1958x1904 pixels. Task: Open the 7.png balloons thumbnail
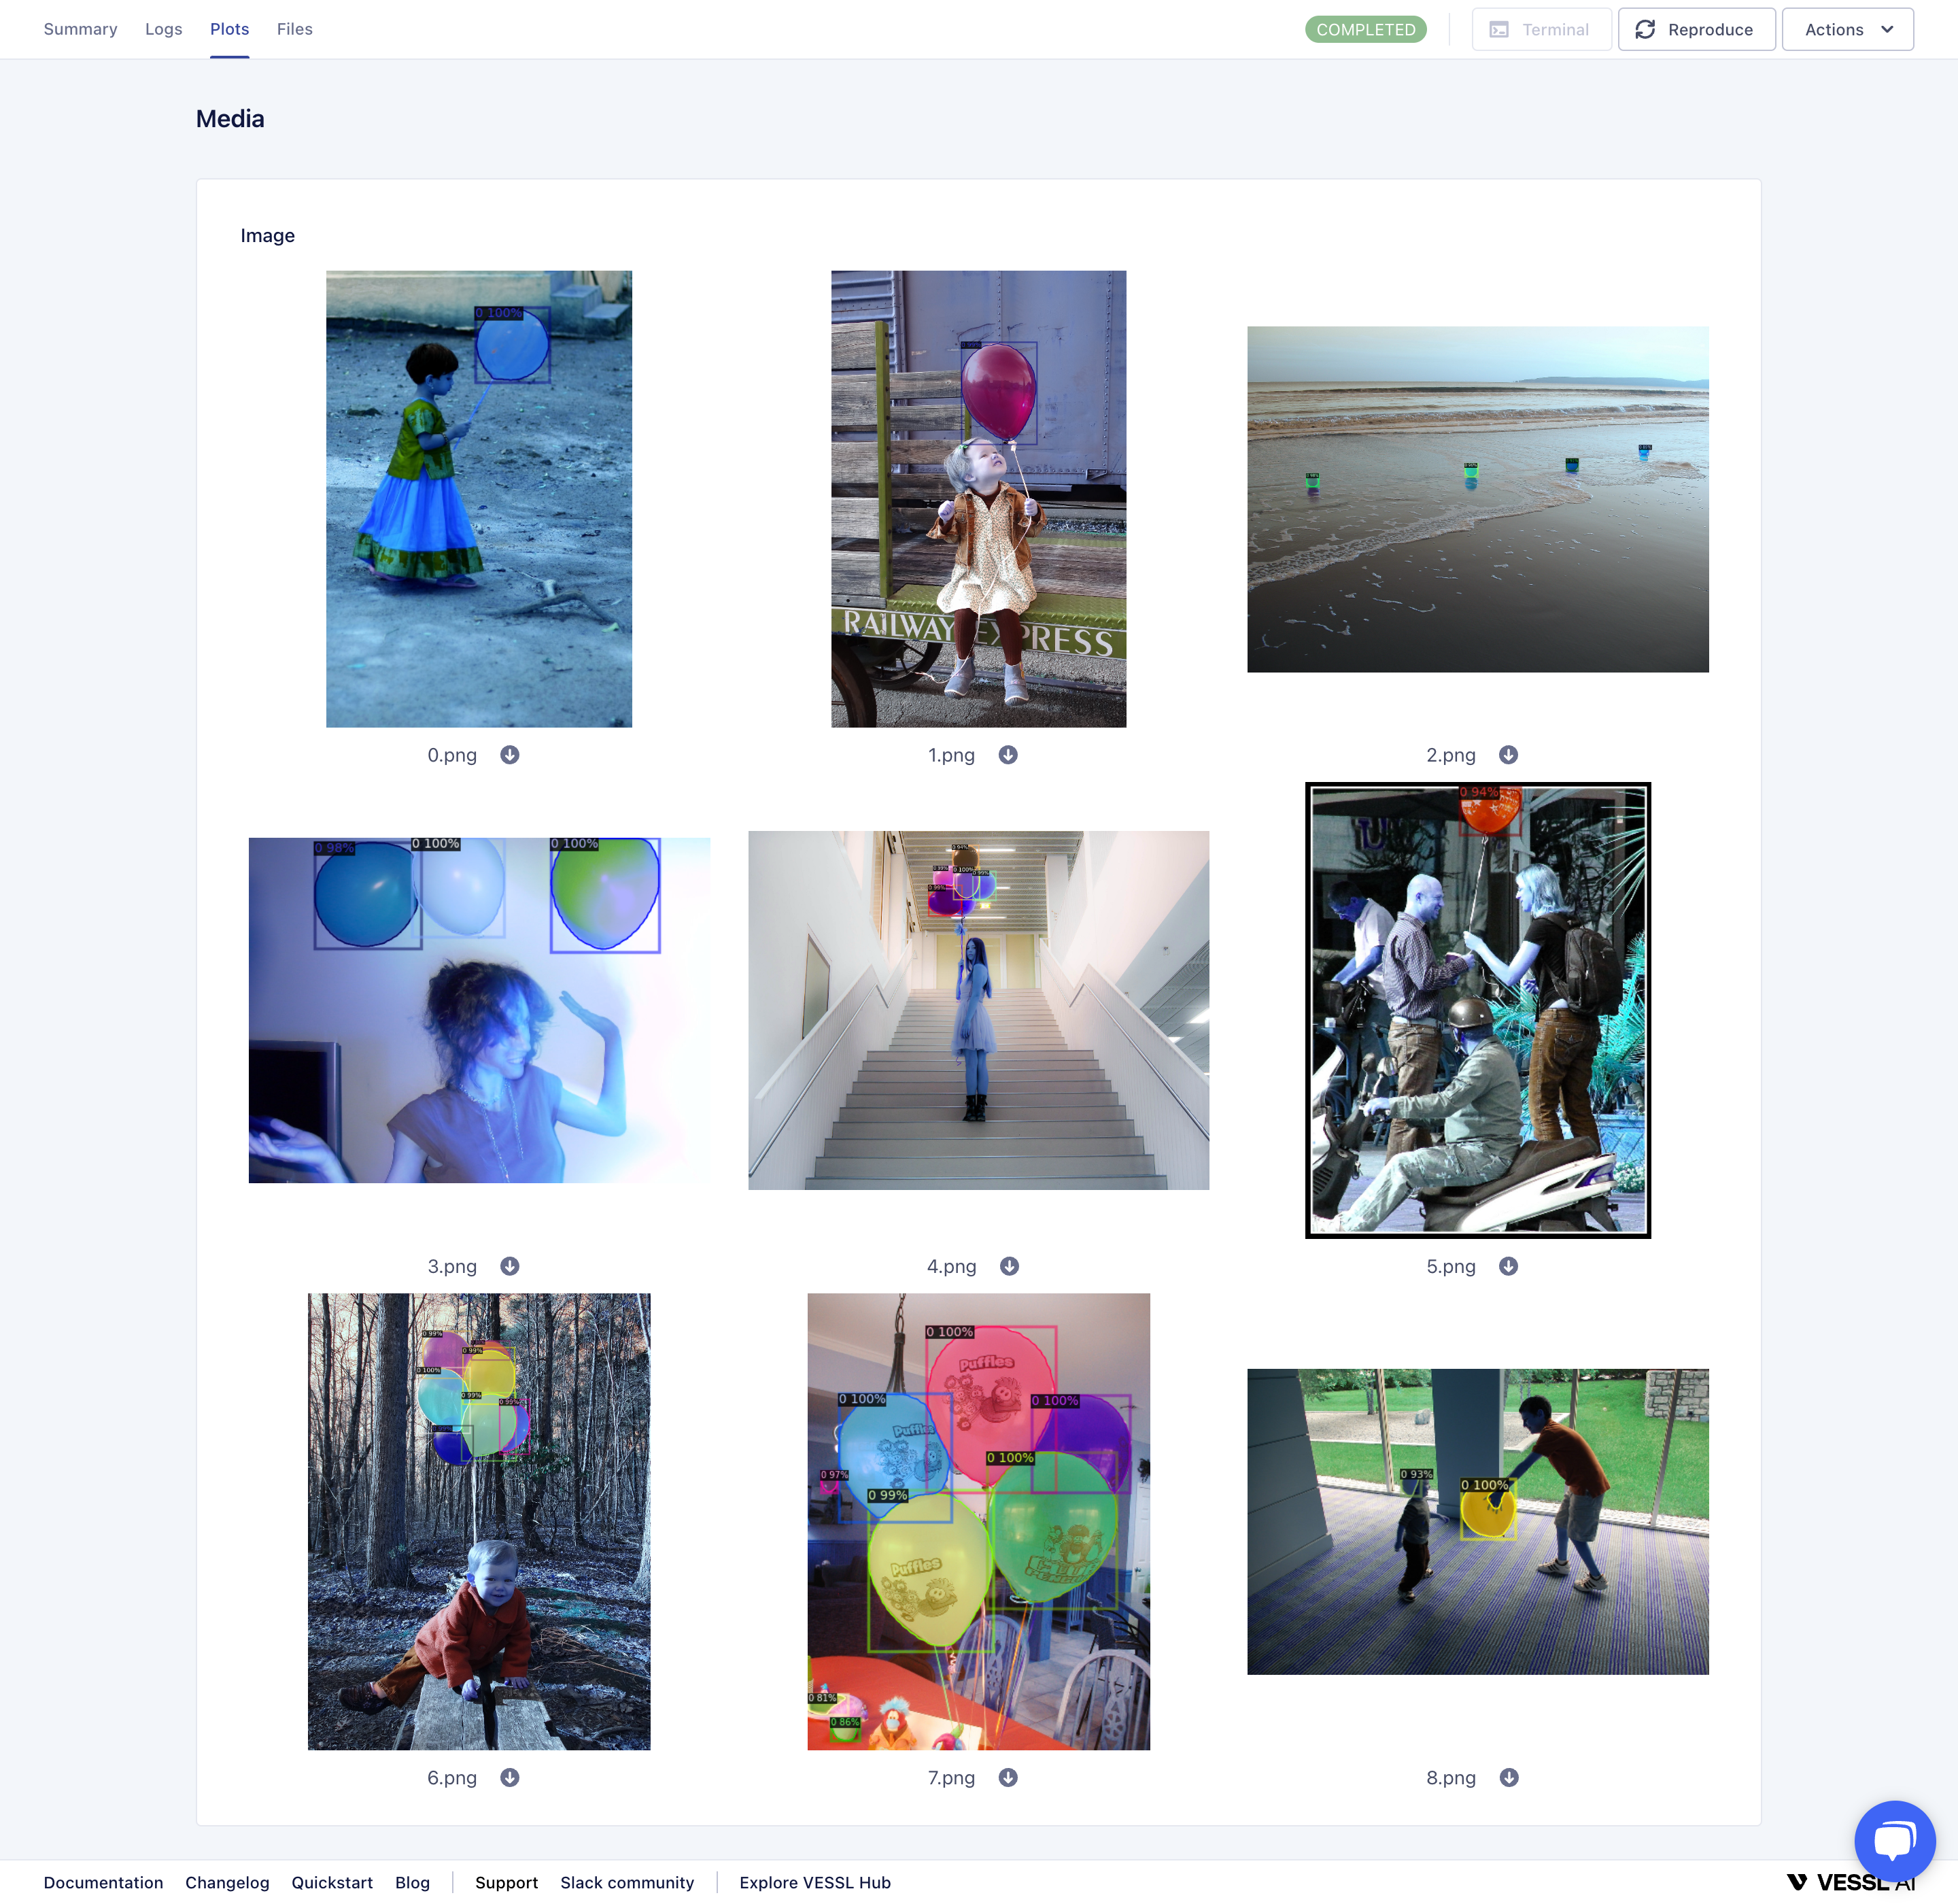tap(978, 1521)
